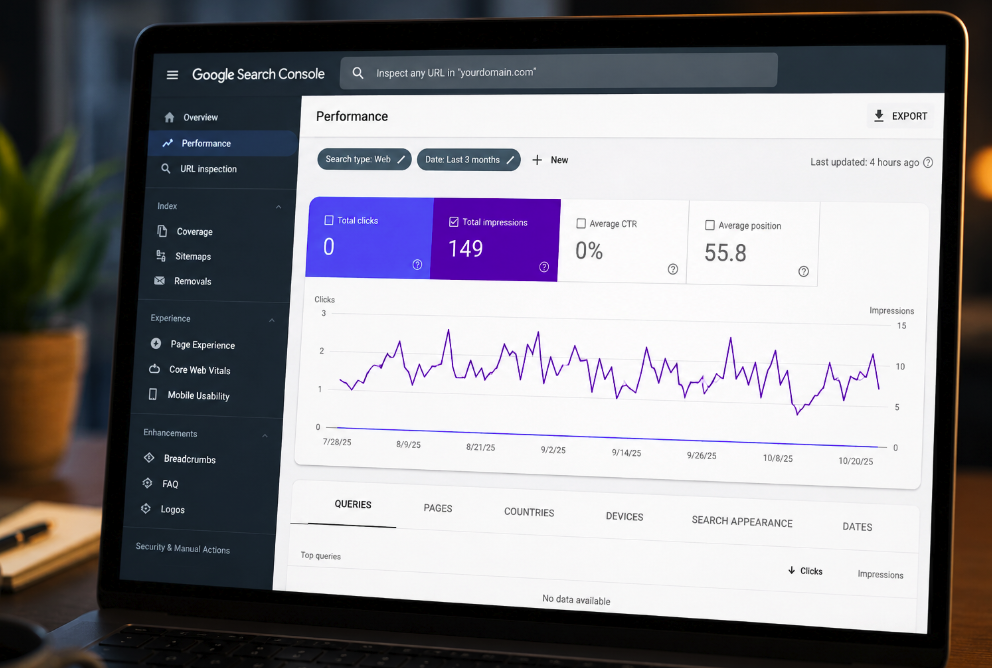Collapse the Experience section chevron
This screenshot has height=668, width=992.
[271, 320]
